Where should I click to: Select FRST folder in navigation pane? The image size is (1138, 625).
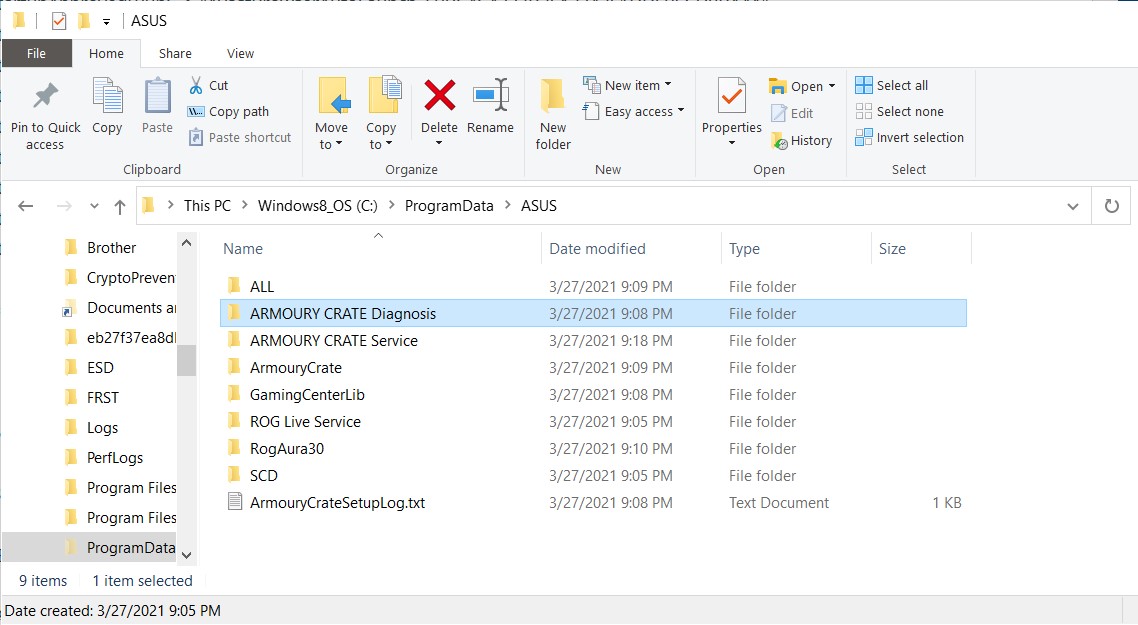pos(102,398)
